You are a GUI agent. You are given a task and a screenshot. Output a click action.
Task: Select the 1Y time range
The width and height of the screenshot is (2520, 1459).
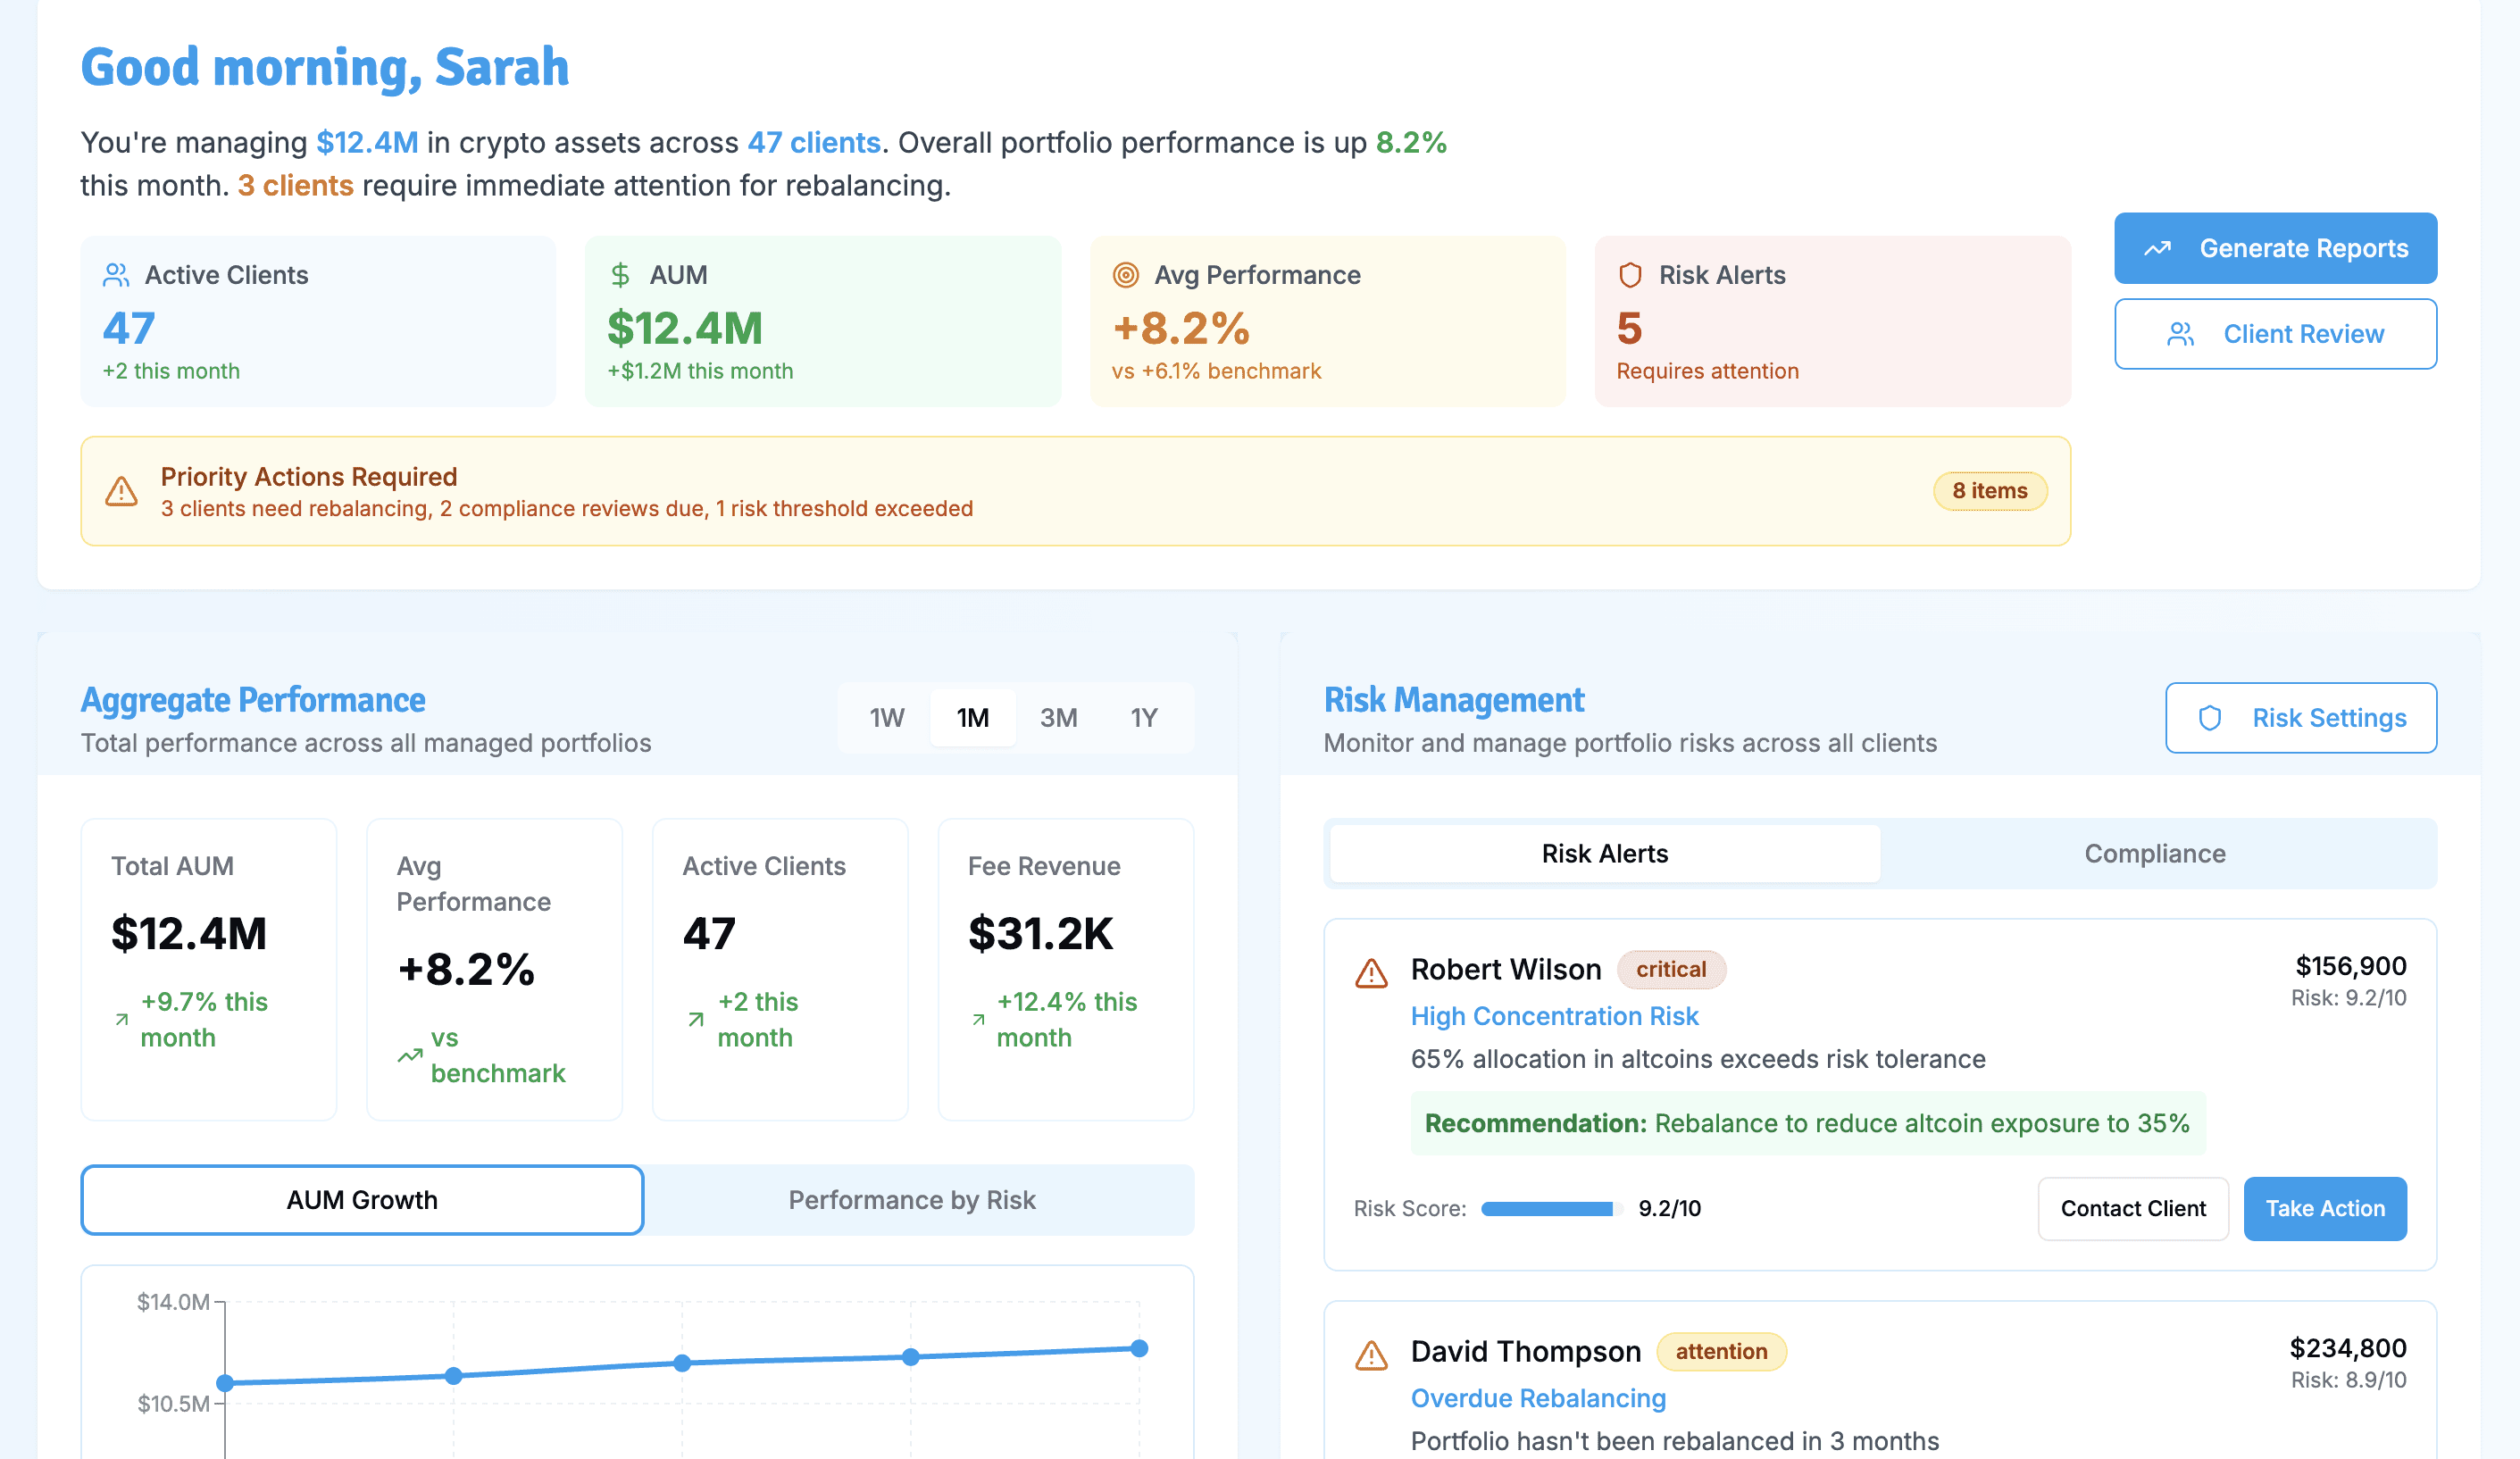1144,718
